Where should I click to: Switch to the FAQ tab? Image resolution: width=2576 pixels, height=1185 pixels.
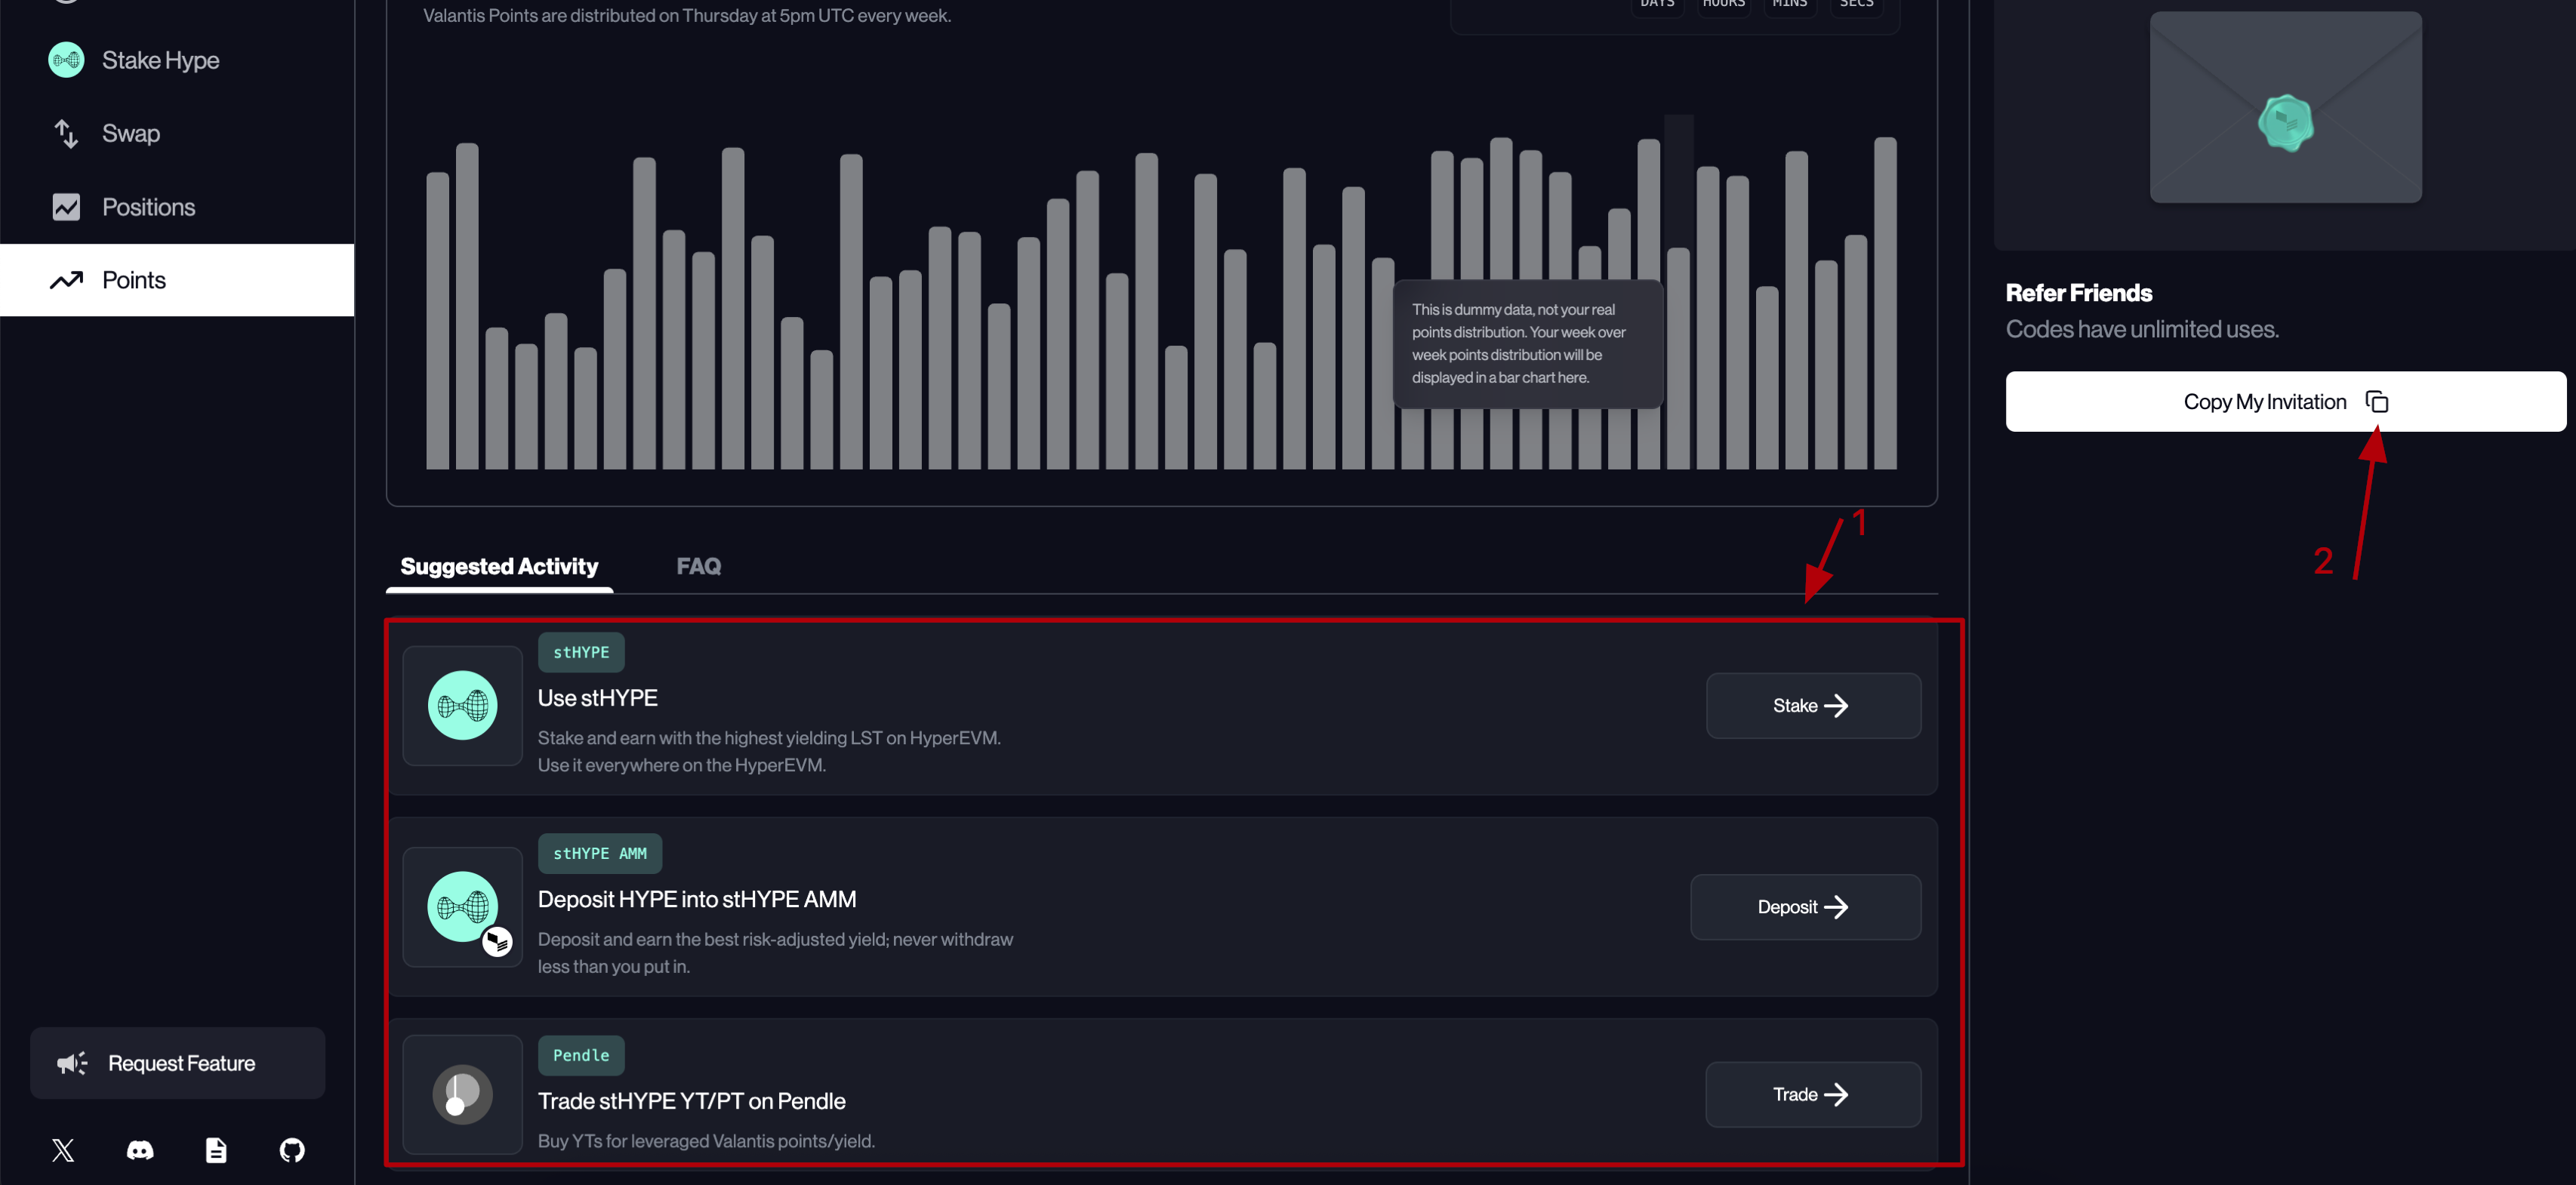coord(698,566)
